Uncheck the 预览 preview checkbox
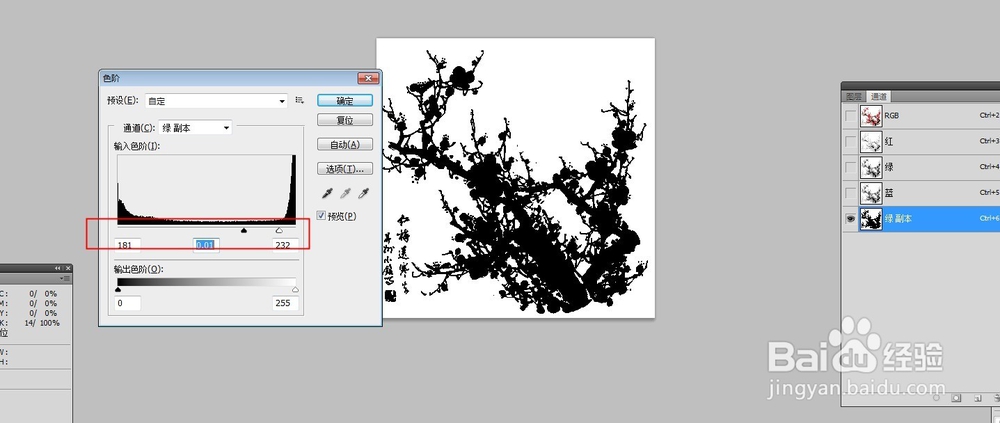The image size is (1000, 423). [x=321, y=216]
